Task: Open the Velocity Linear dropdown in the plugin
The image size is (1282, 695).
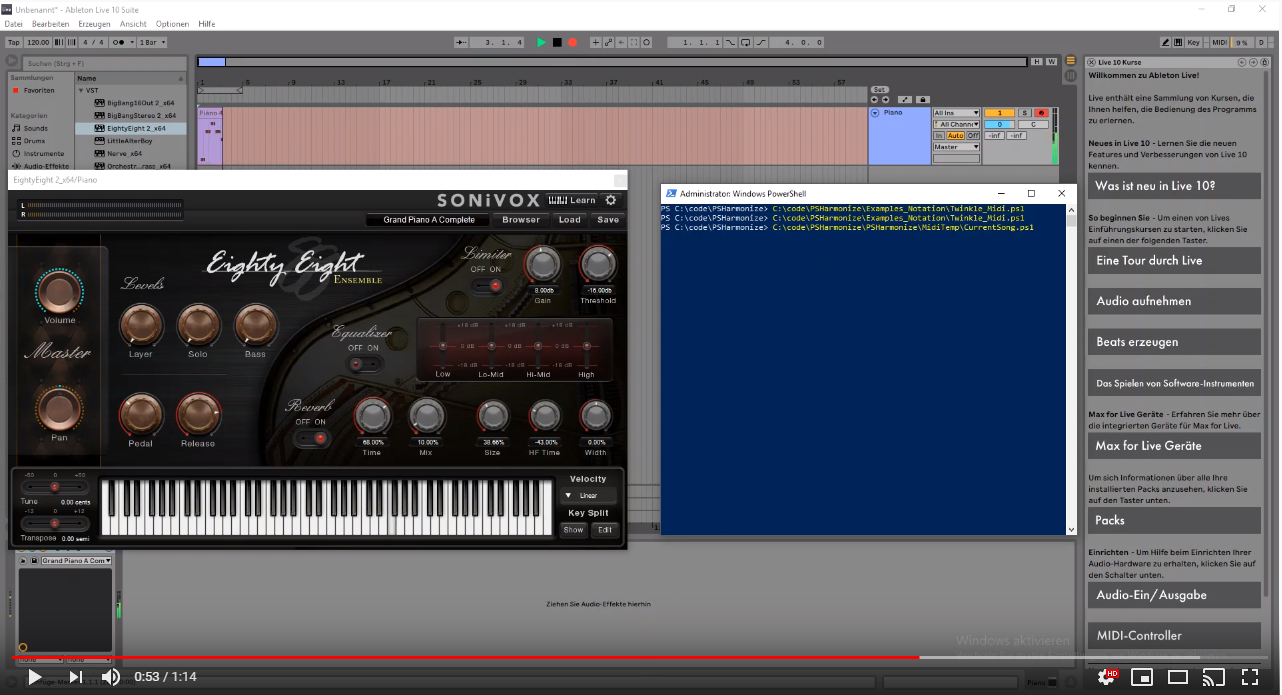Action: point(588,495)
